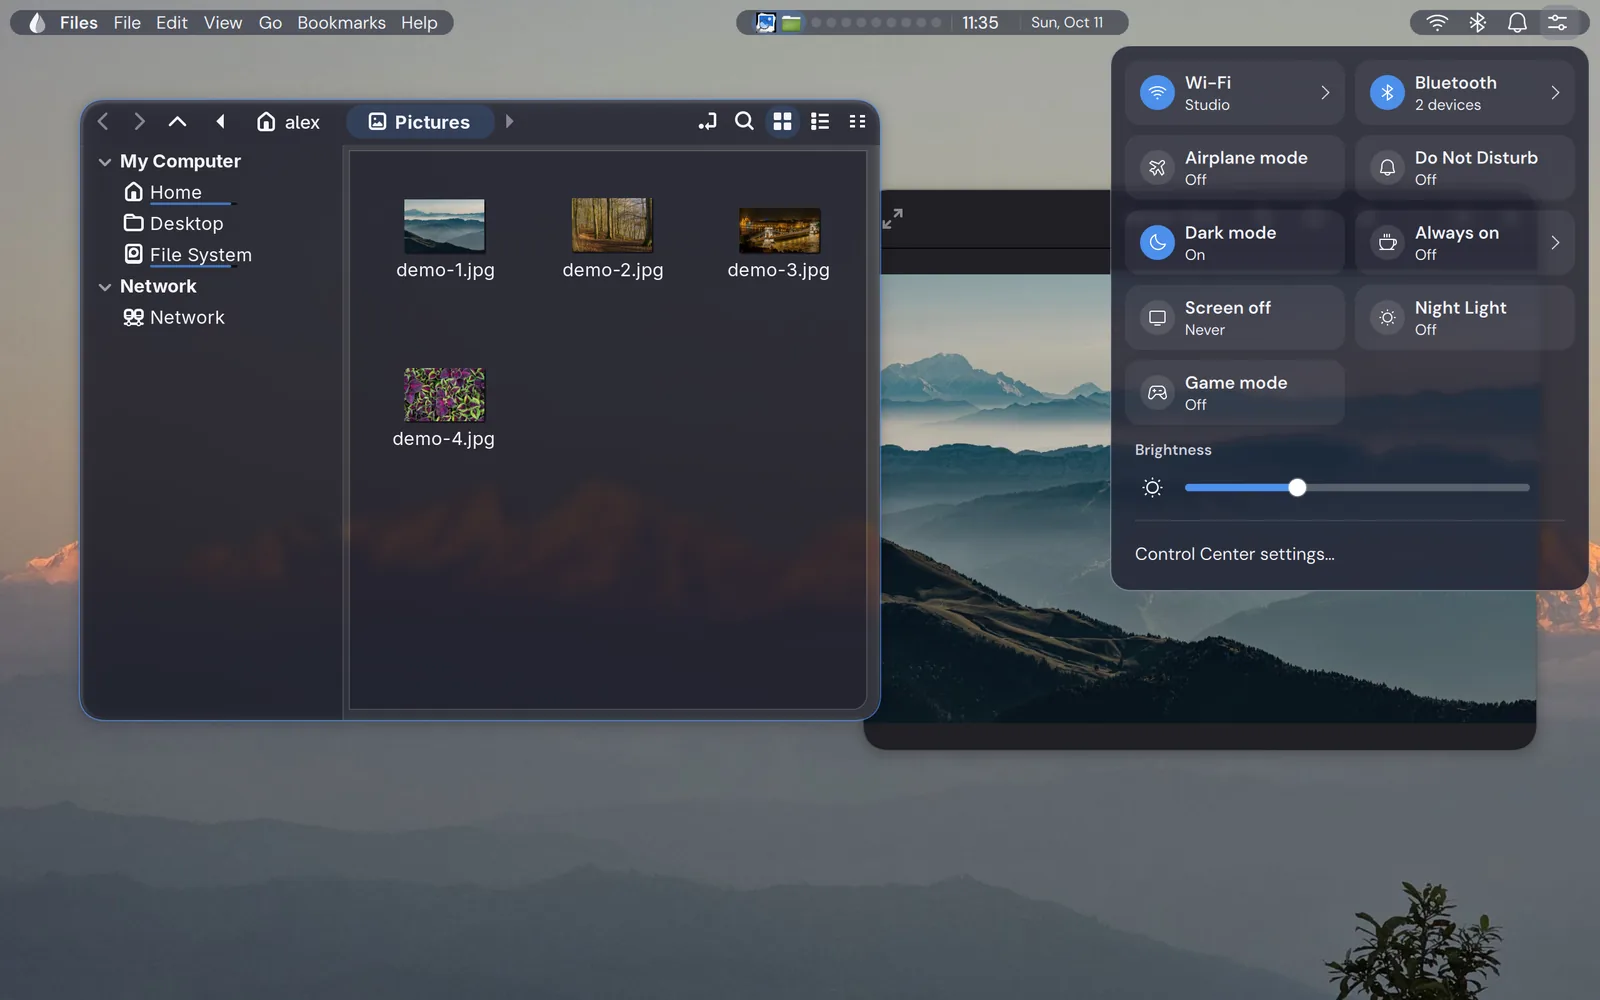Open the Wi-Fi icon in top panel
This screenshot has width=1600, height=1000.
coord(1437,22)
